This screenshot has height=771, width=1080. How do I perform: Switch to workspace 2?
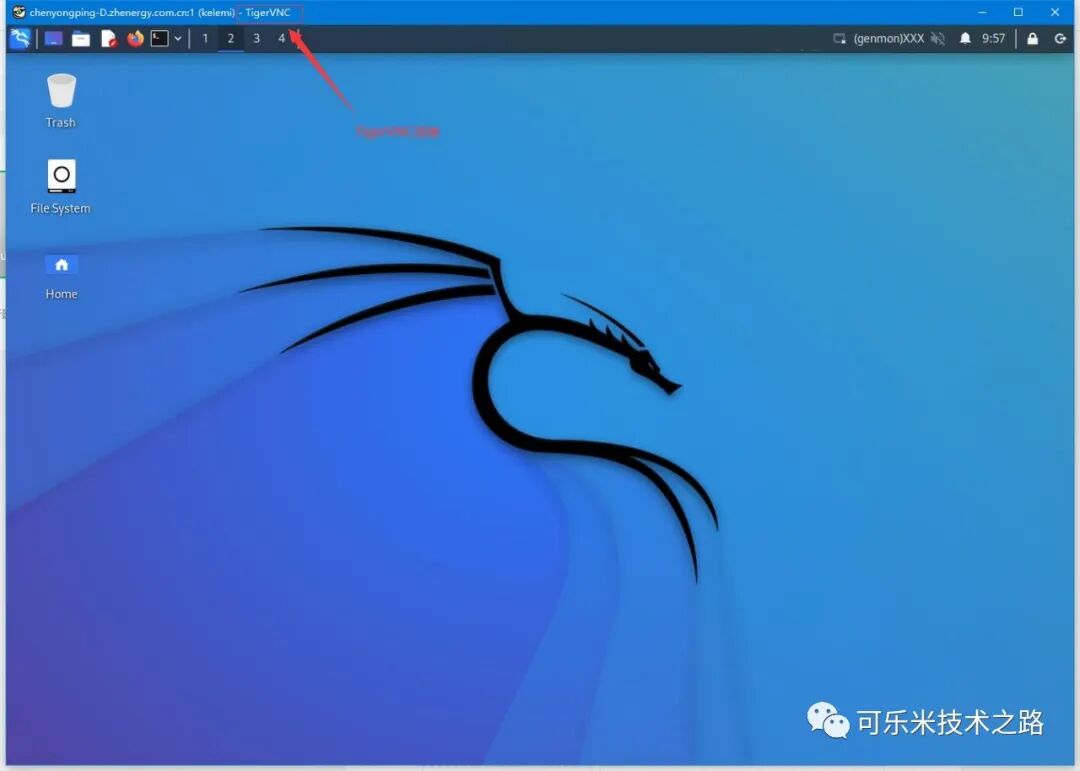click(231, 39)
